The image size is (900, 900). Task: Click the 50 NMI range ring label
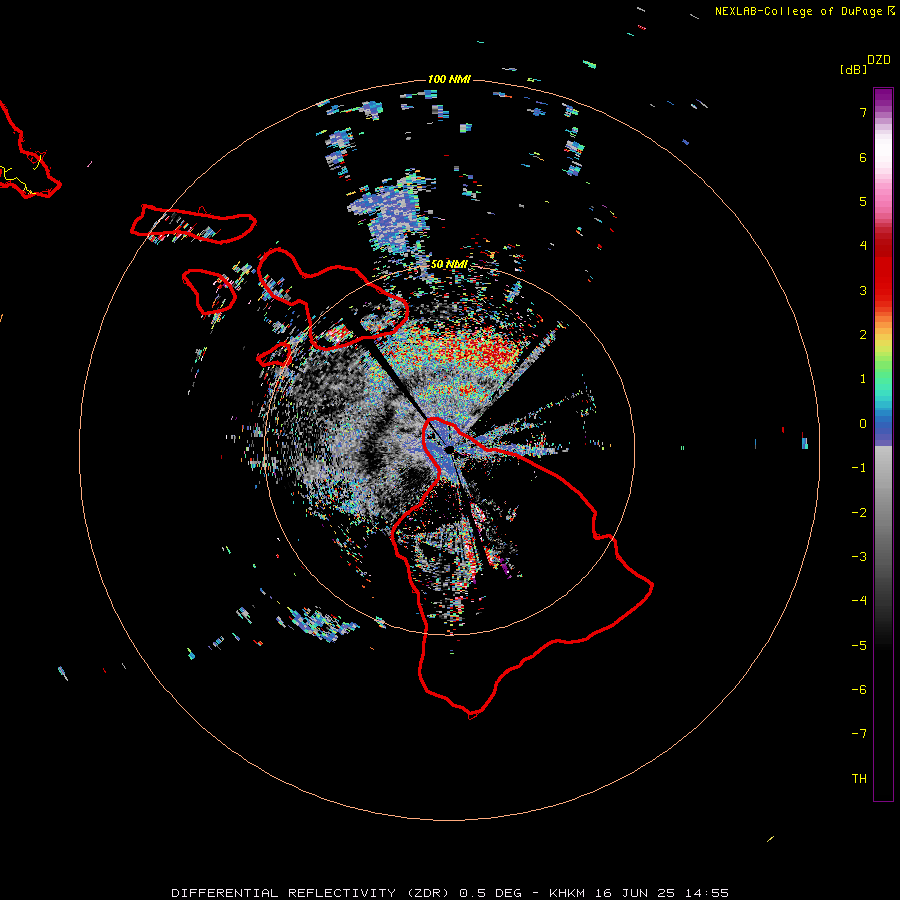[449, 264]
